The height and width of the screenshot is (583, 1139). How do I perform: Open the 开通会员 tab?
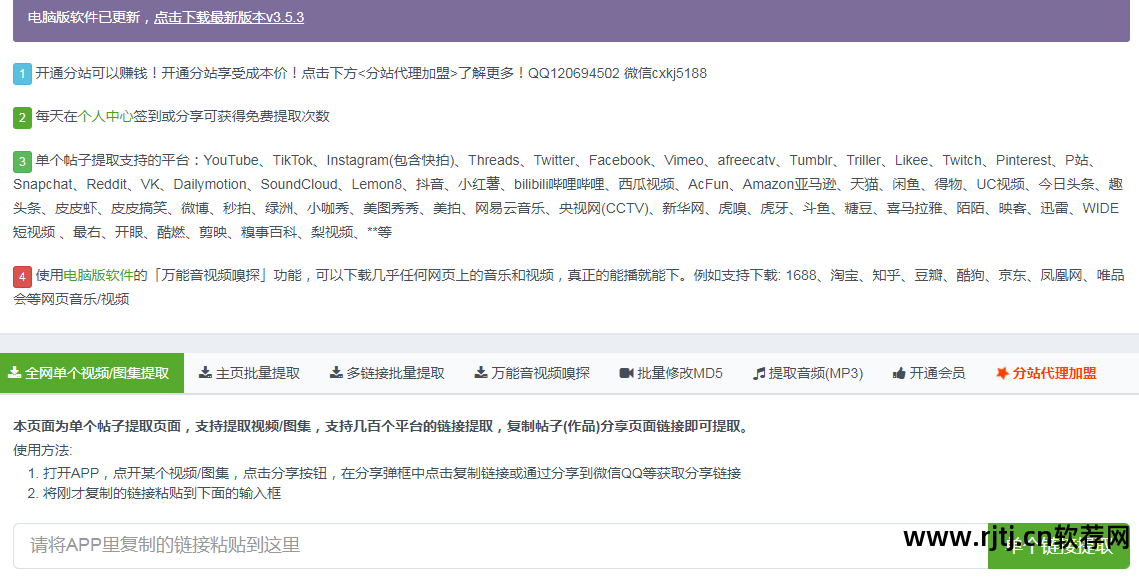click(928, 373)
